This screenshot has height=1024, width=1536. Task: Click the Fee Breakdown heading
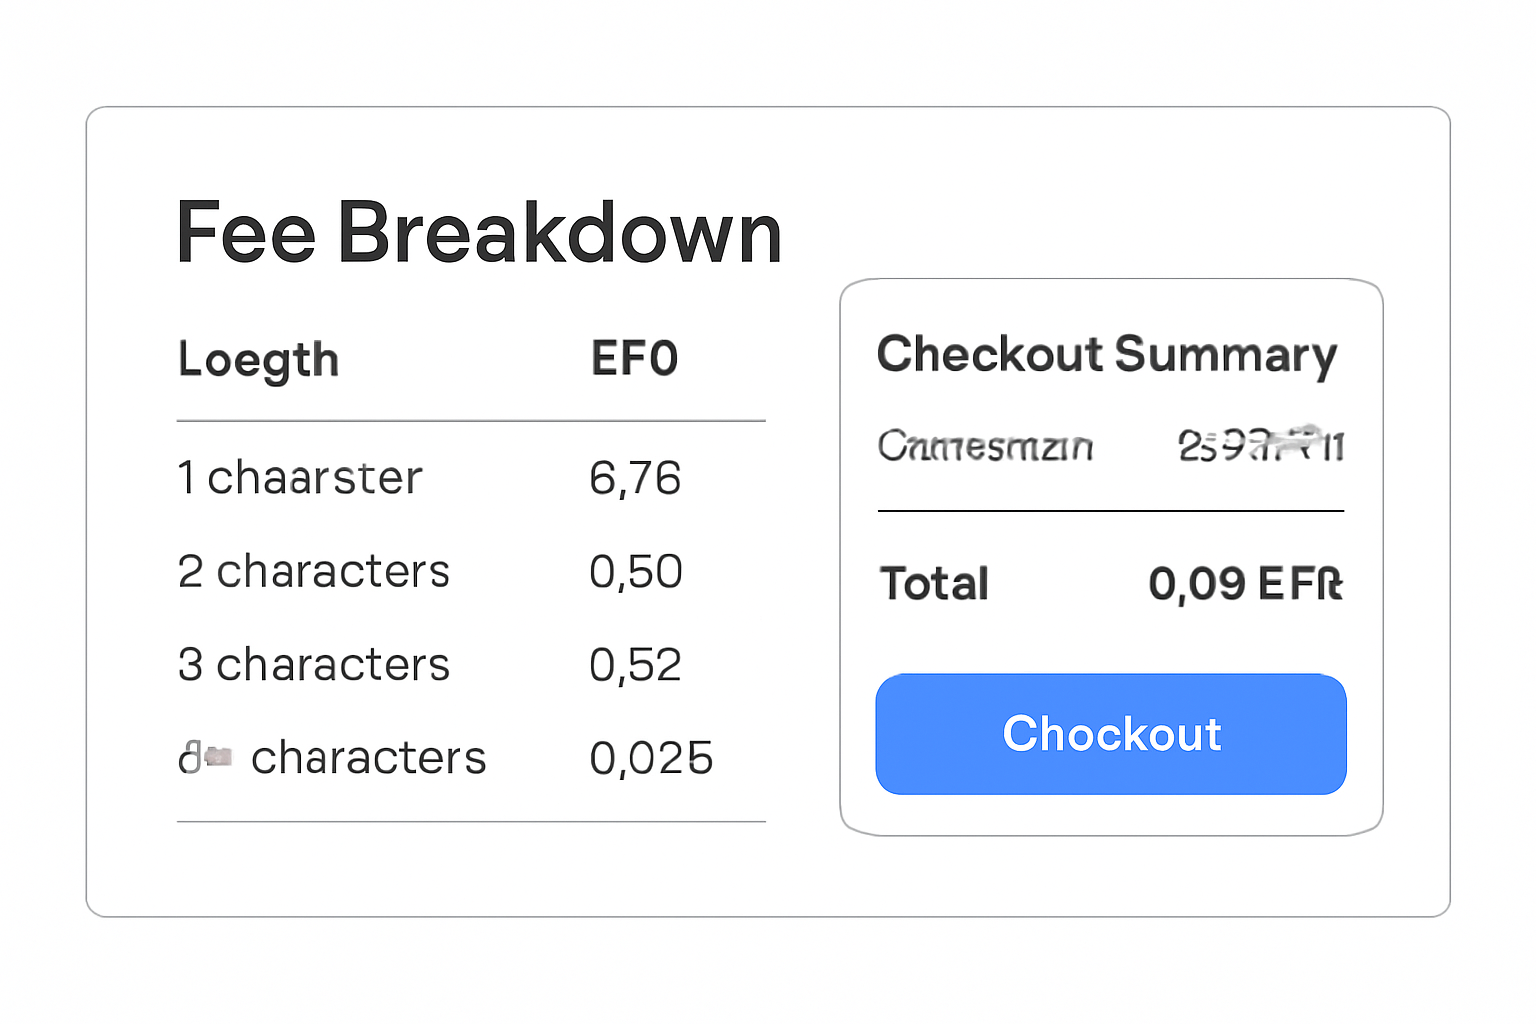(478, 232)
